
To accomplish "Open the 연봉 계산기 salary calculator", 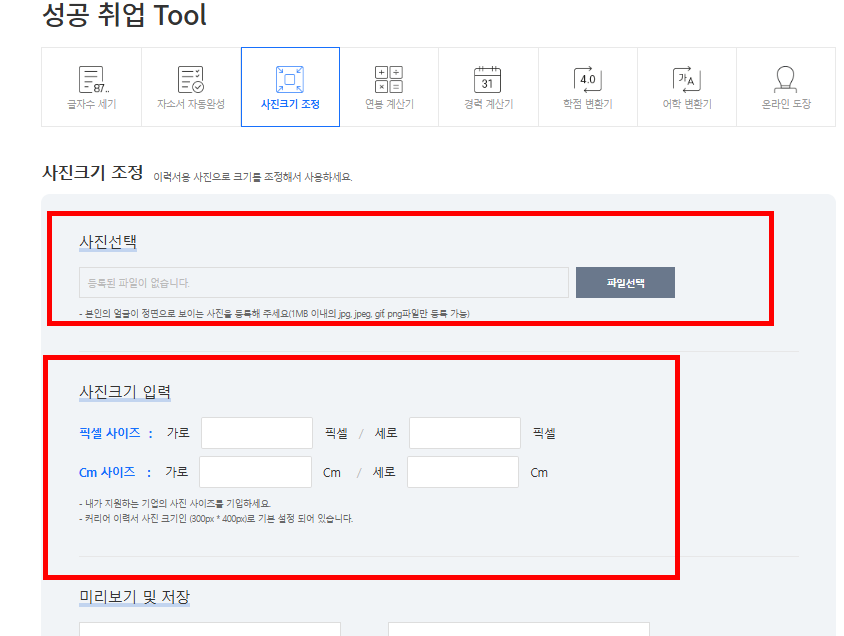I will [388, 87].
